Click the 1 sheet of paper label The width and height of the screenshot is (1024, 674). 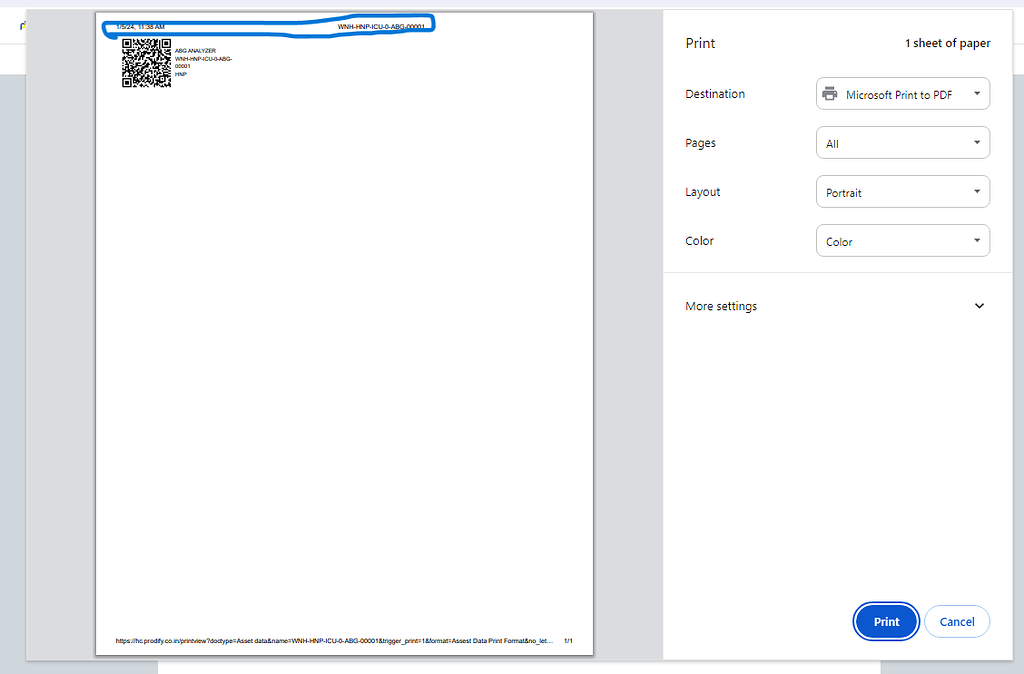947,43
